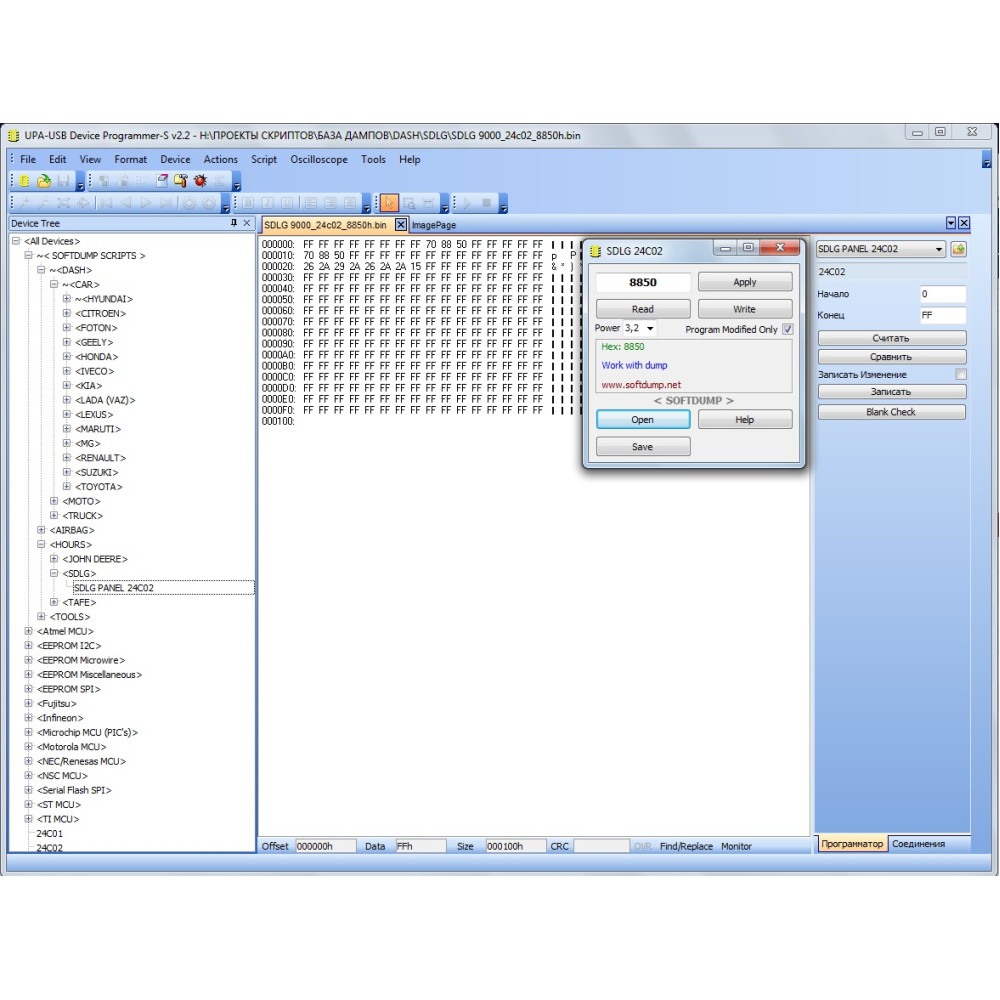Click the new device chip icon in toolbar

click(24, 181)
